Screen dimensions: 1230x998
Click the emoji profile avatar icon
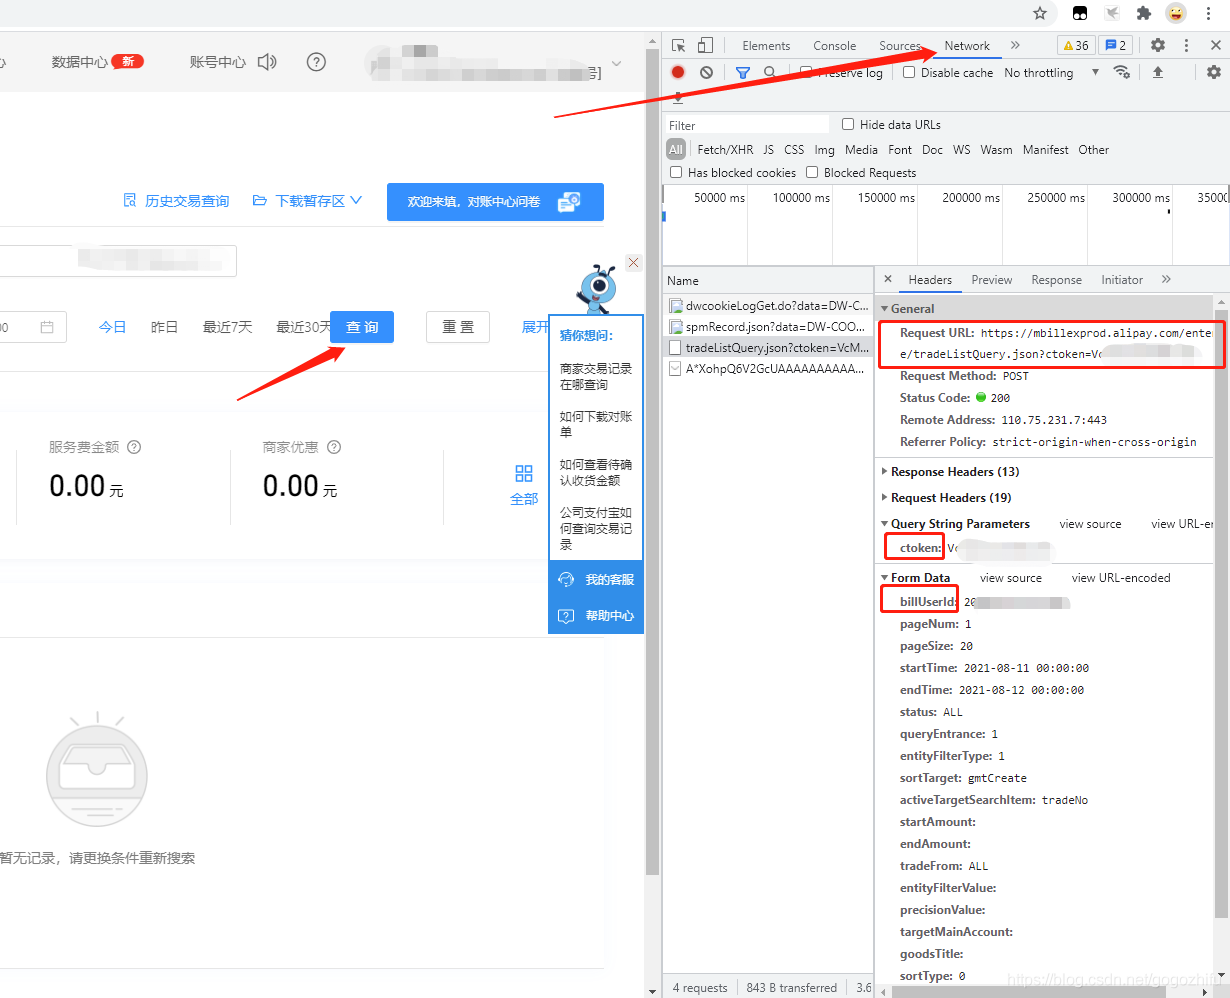pos(1177,13)
